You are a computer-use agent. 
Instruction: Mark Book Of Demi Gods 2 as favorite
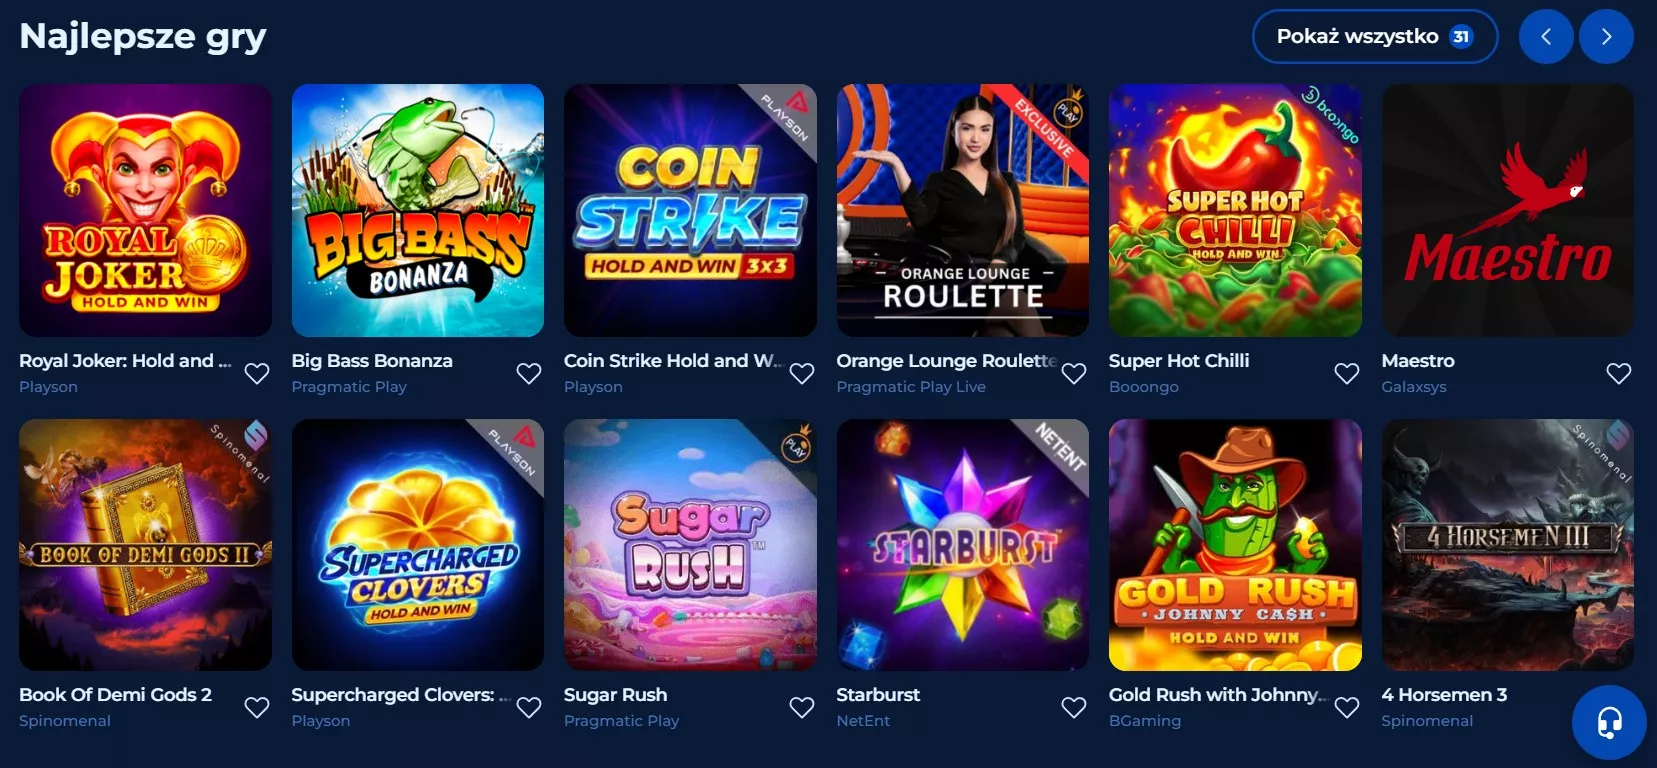point(257,707)
